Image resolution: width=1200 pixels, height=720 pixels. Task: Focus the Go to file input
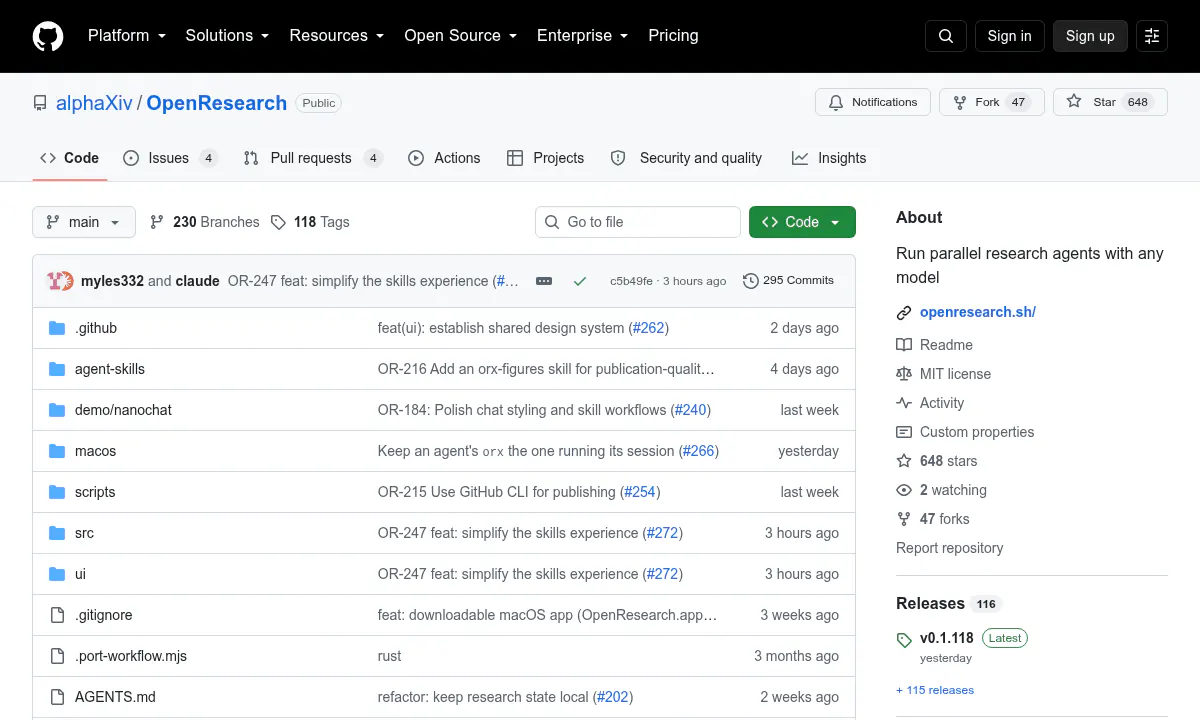click(638, 222)
